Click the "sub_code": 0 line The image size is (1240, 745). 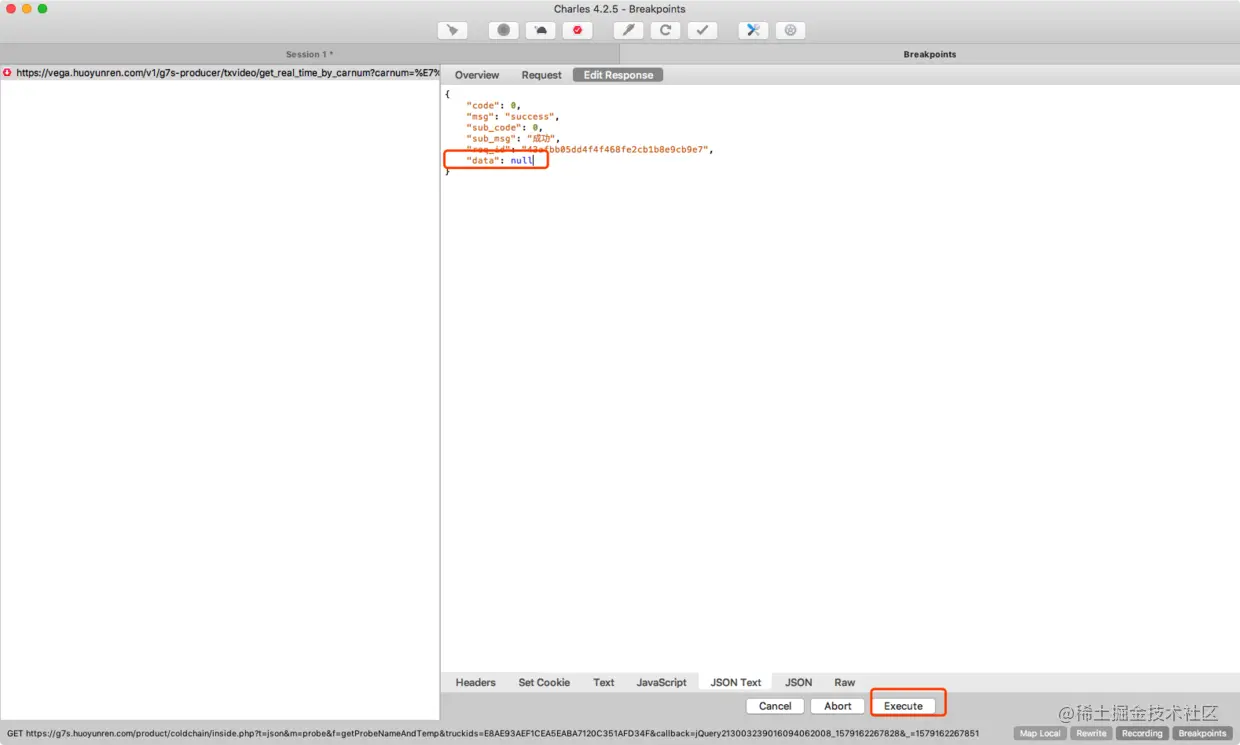coord(504,127)
